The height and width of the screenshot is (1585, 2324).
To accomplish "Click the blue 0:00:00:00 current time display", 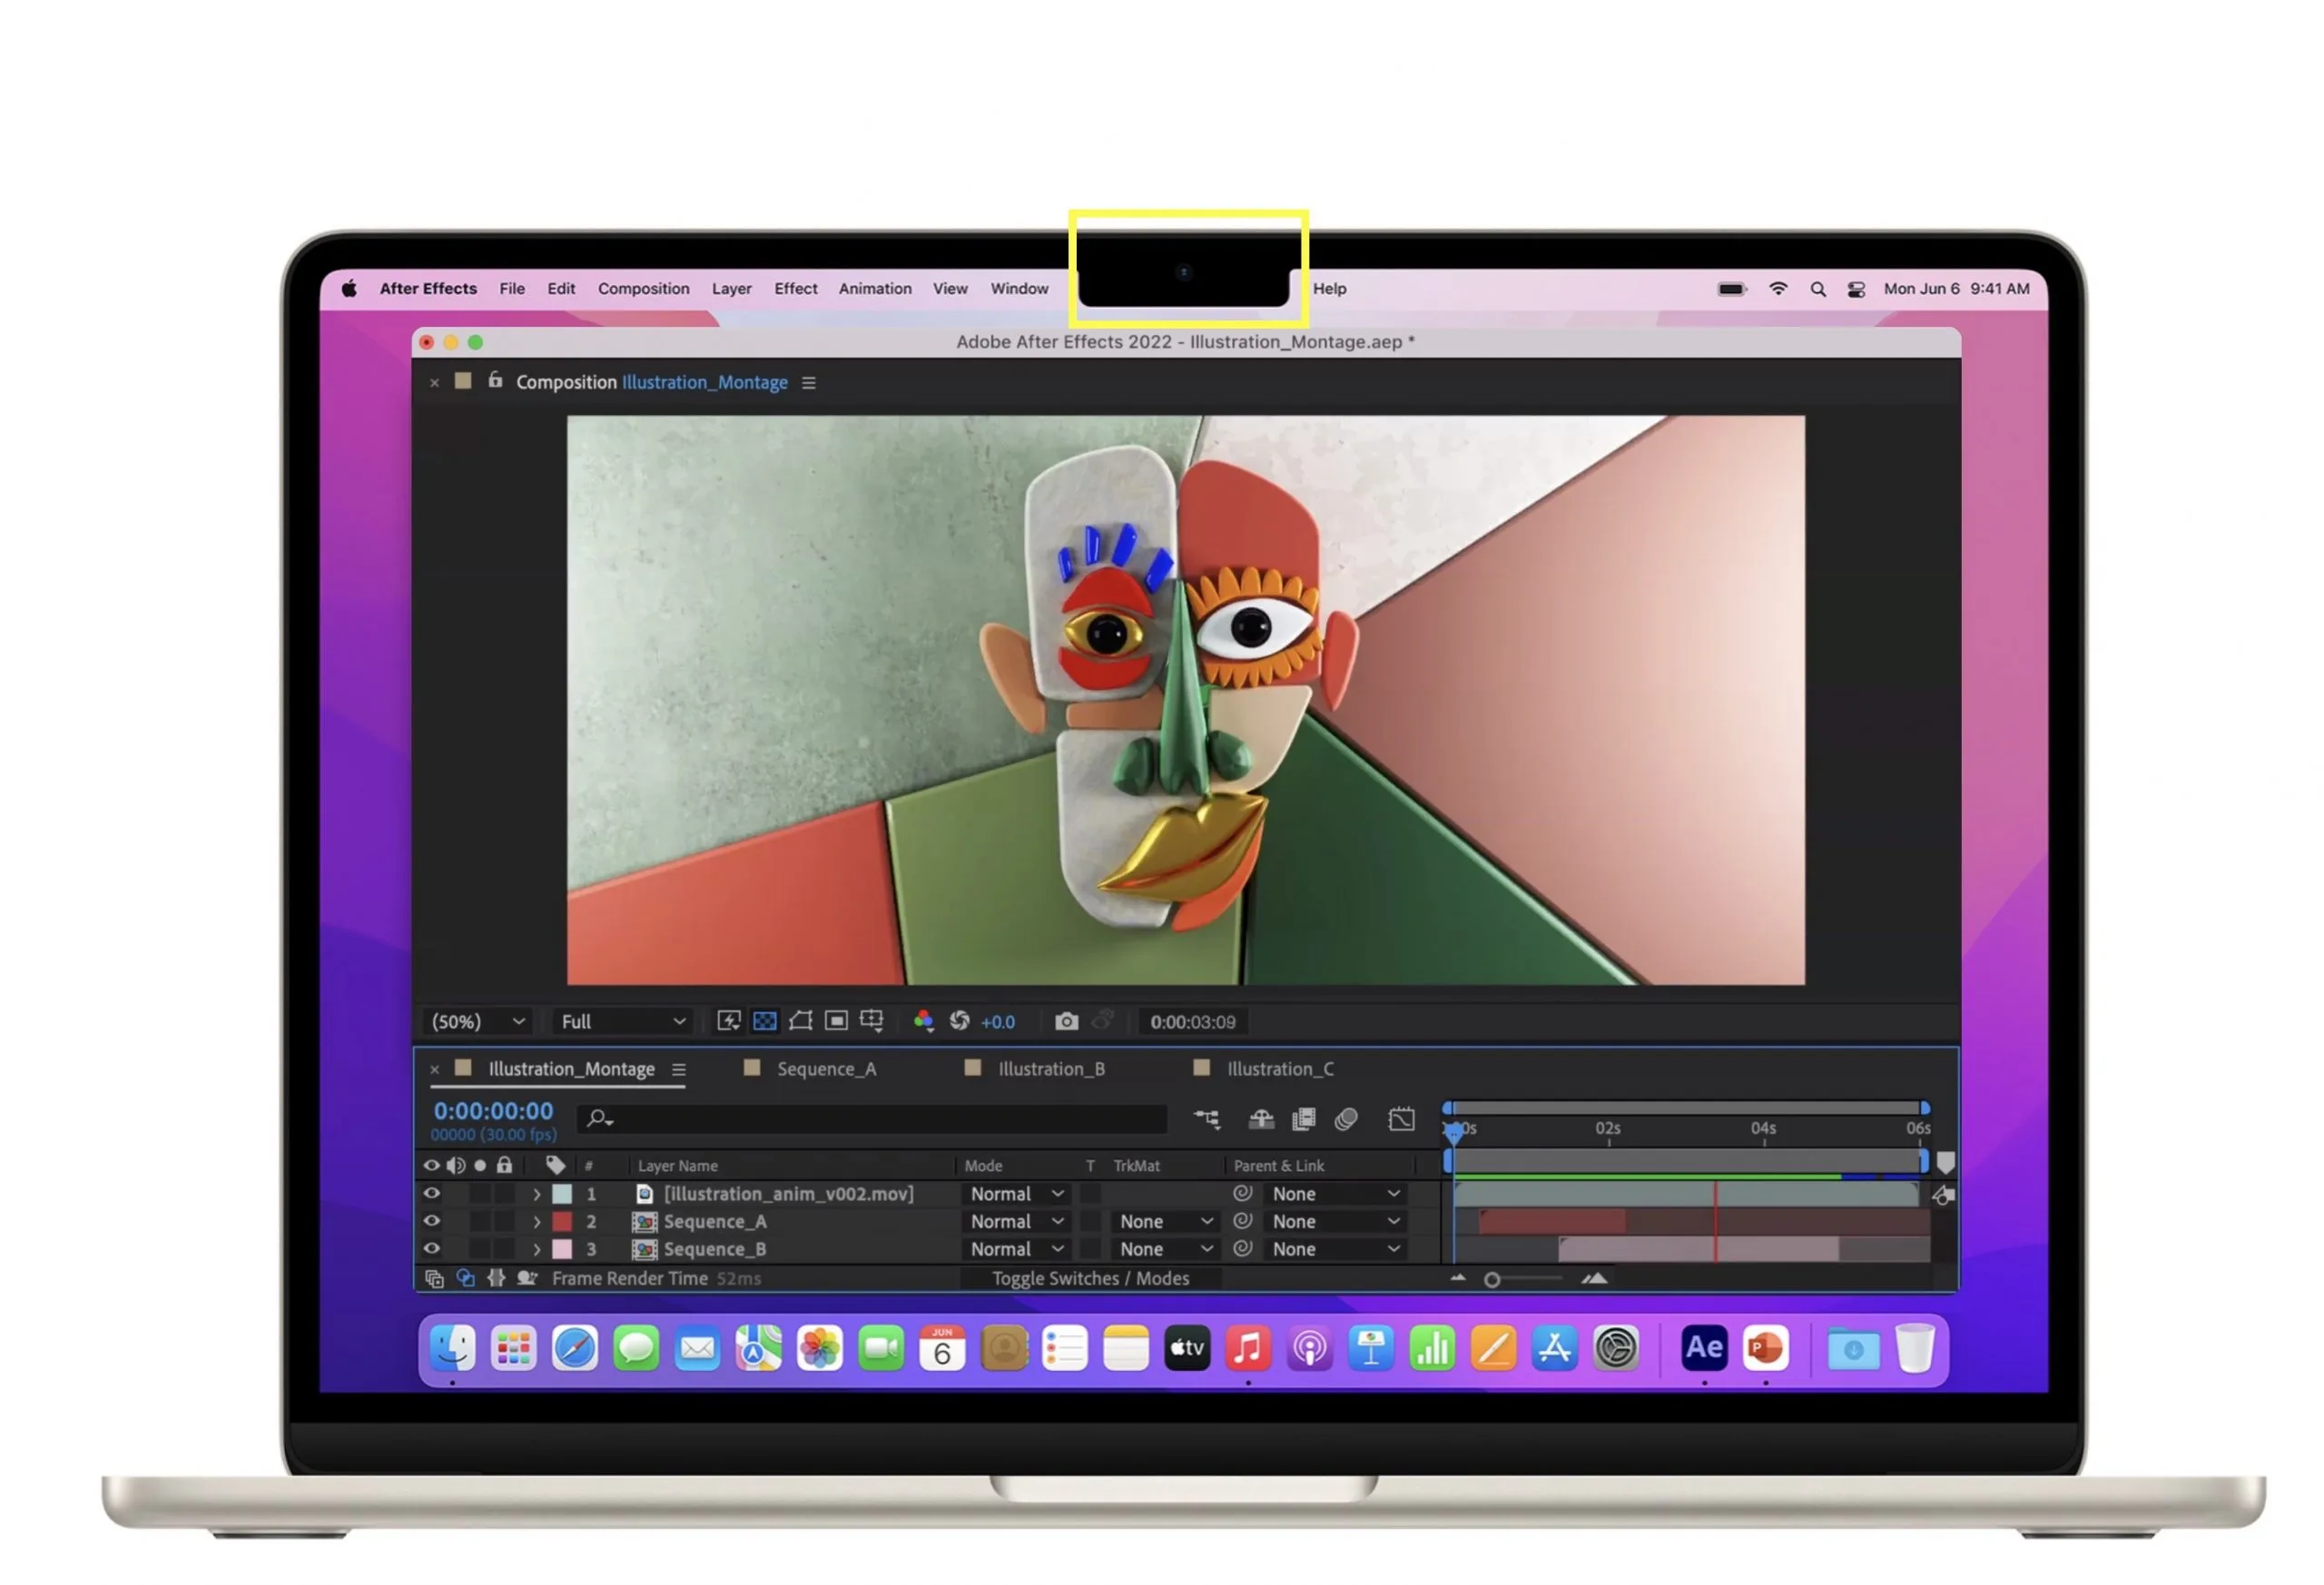I will tap(493, 1112).
